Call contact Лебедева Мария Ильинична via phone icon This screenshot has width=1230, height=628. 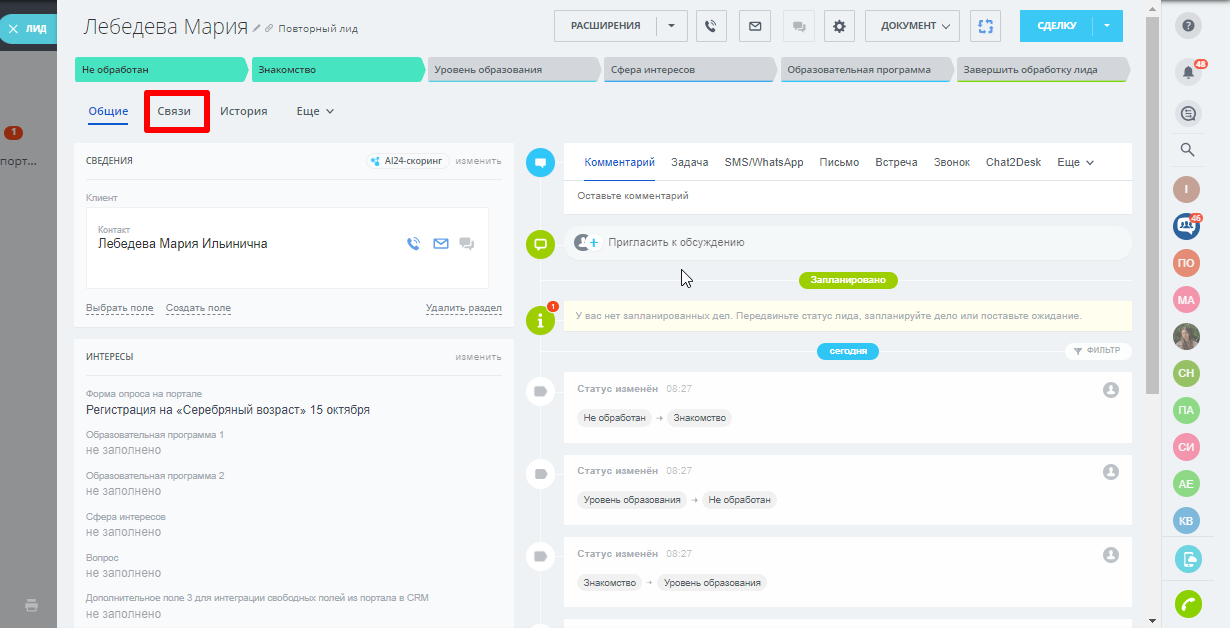414,243
